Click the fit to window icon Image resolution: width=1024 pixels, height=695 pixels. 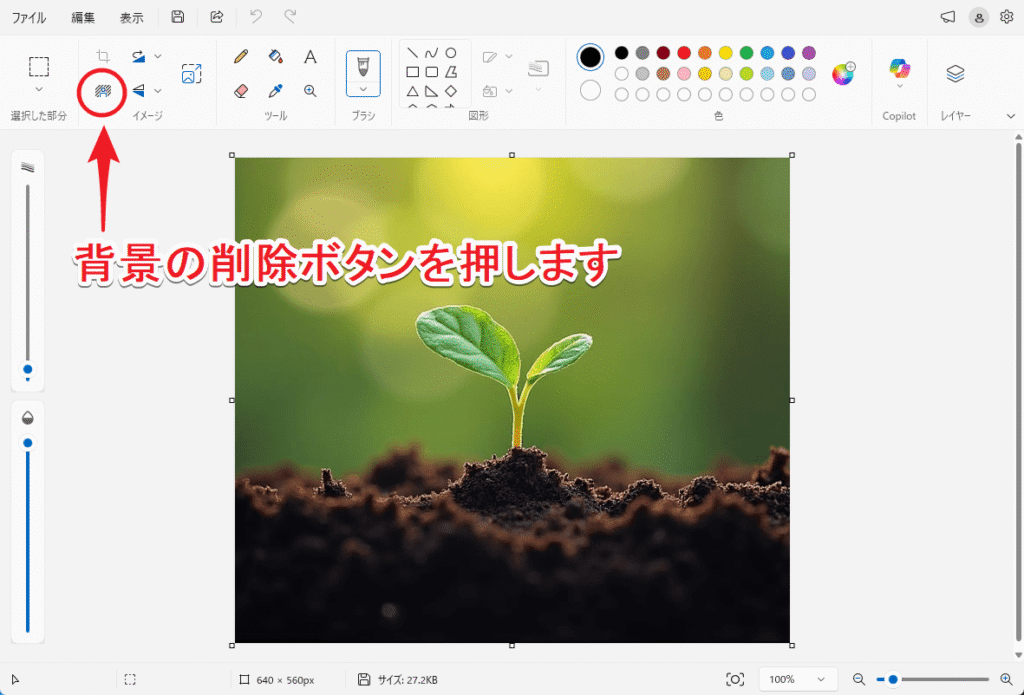735,679
